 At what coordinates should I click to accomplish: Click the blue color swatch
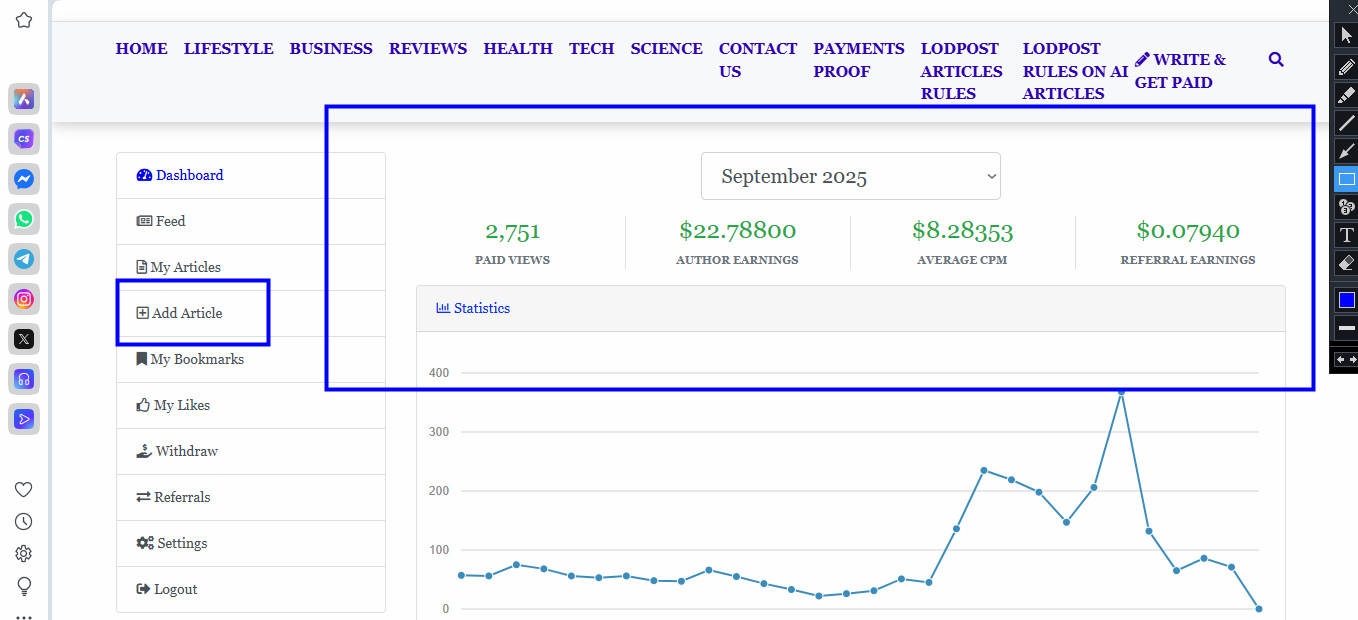[1346, 300]
